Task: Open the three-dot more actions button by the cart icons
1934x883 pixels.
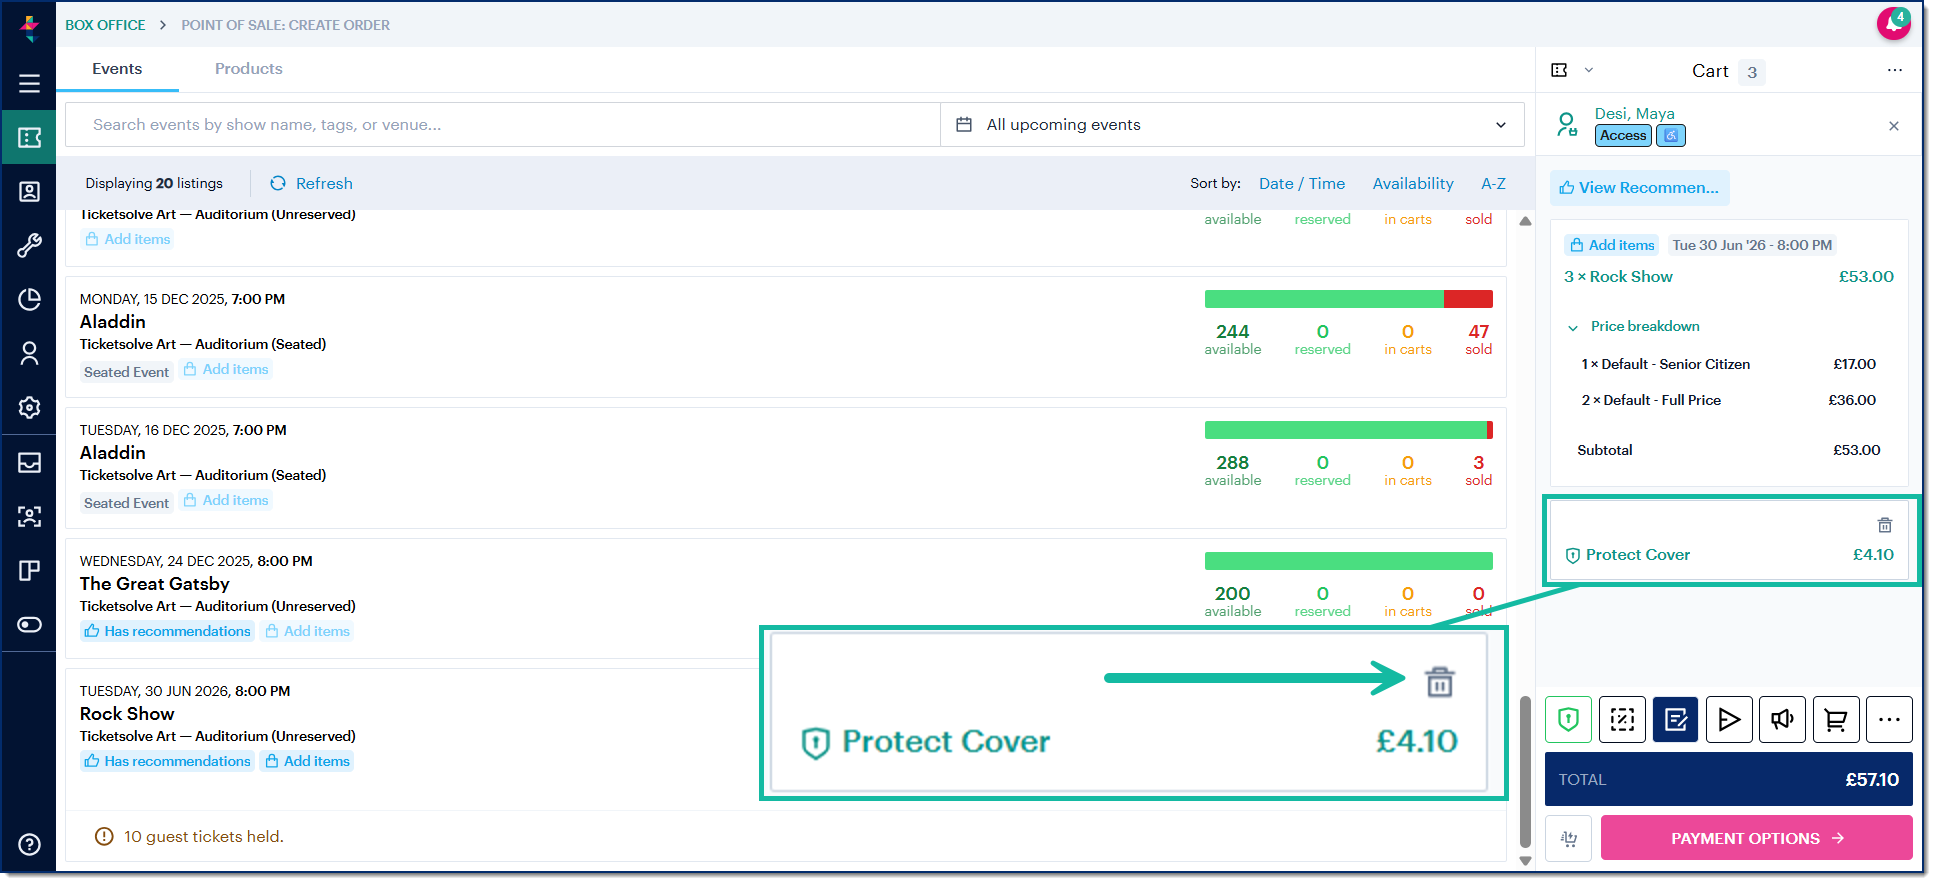Action: pyautogui.click(x=1889, y=719)
